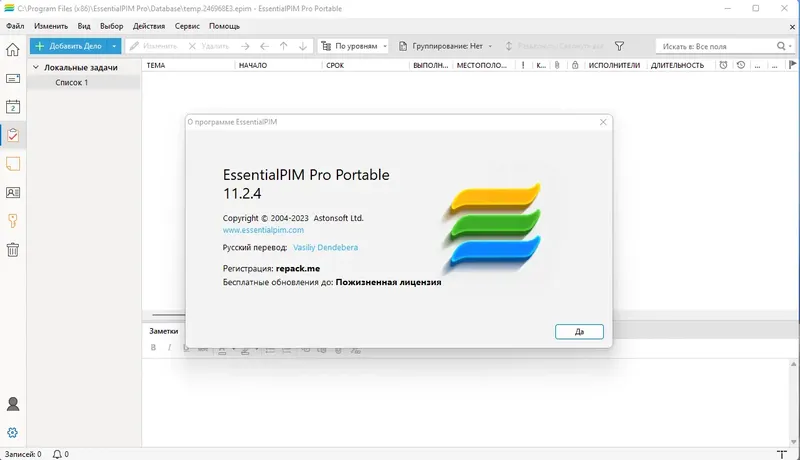Click the filter funnel icon
This screenshot has height=460, width=800.
click(x=619, y=46)
